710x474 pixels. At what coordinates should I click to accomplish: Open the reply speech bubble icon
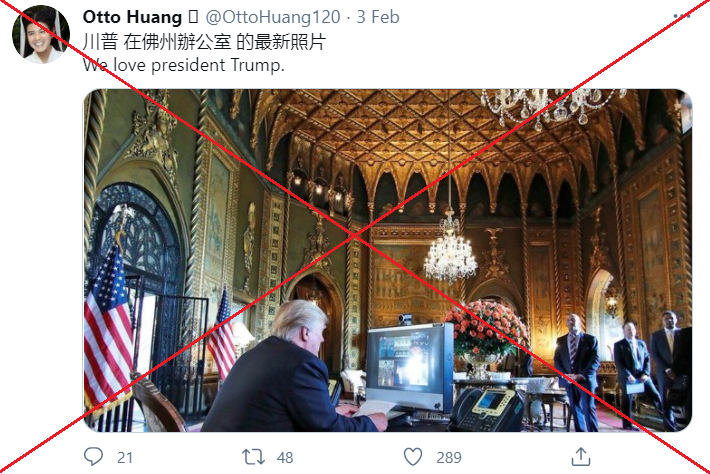coord(94,456)
